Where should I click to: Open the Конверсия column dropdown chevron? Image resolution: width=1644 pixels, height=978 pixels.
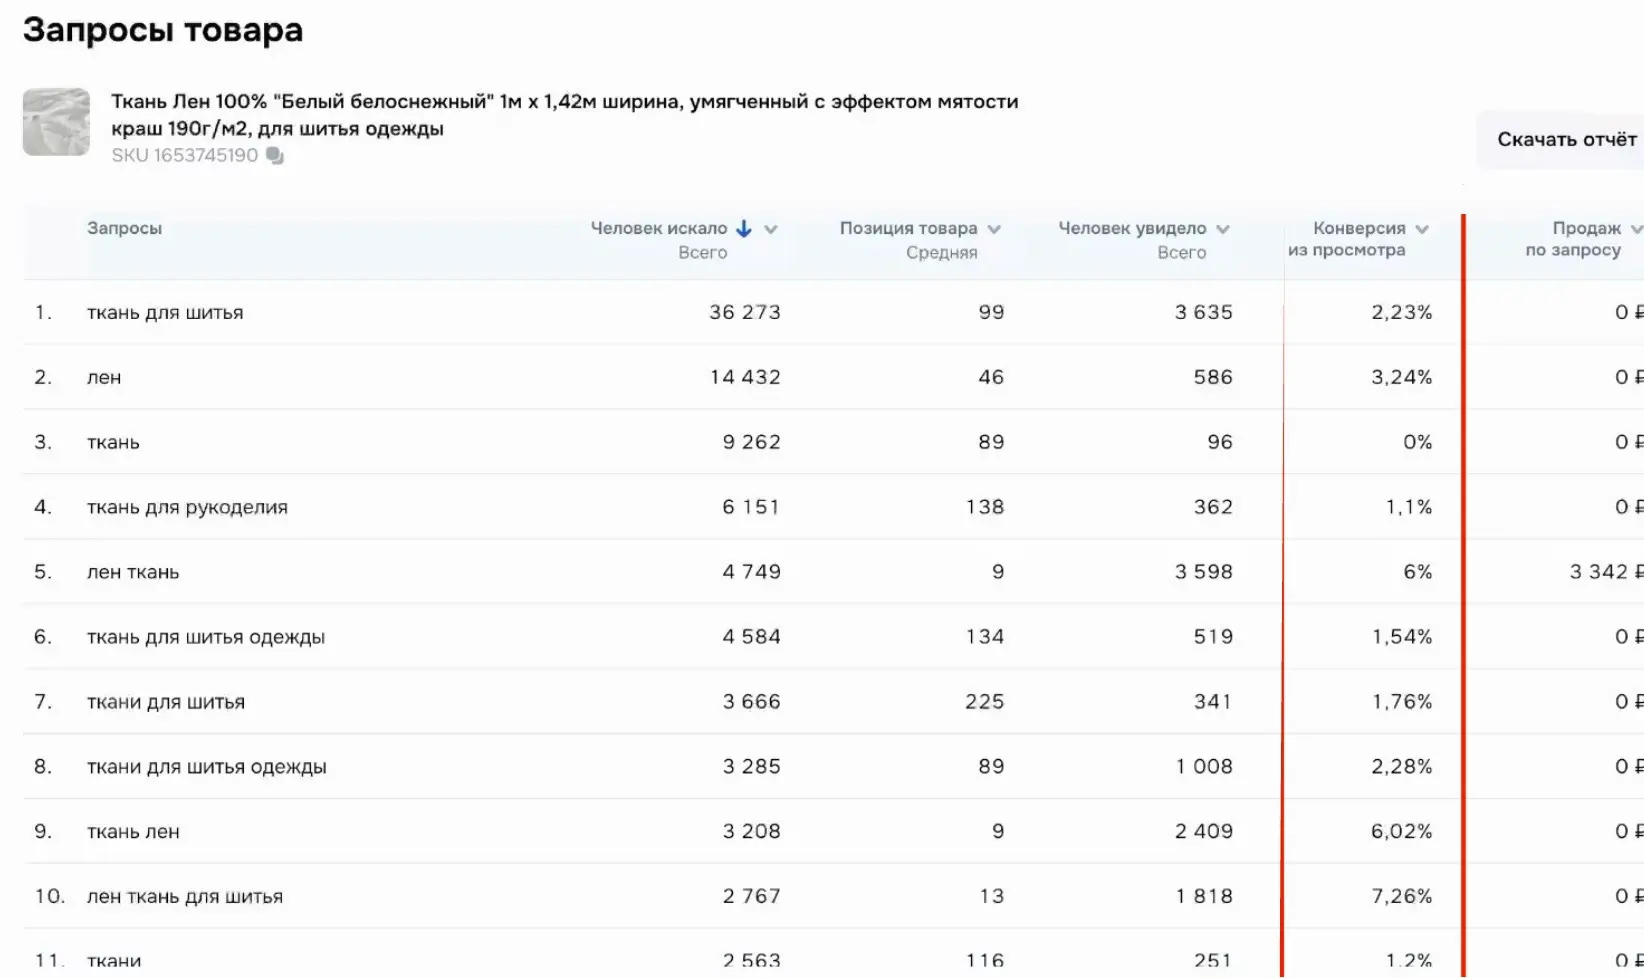click(x=1422, y=229)
